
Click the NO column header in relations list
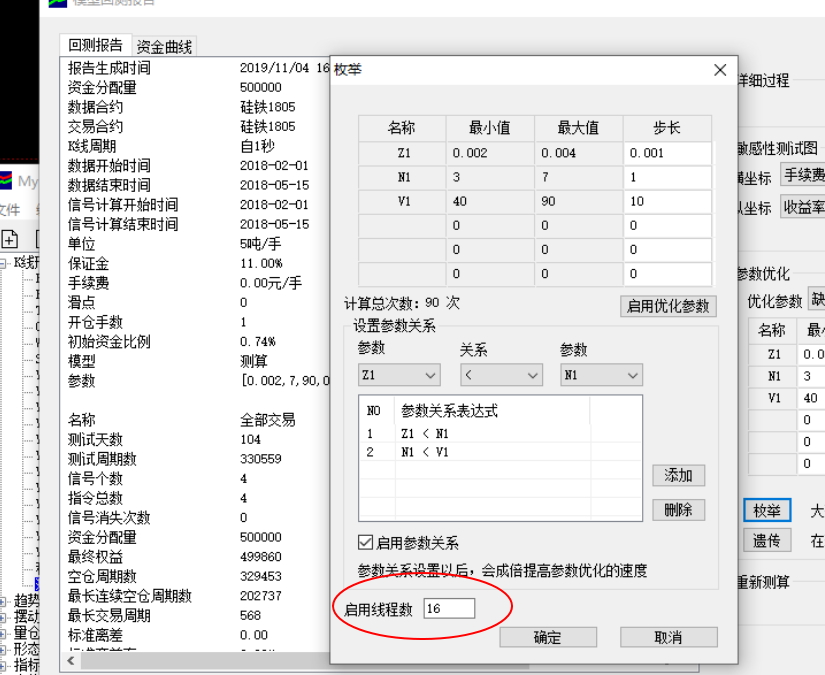pyautogui.click(x=374, y=411)
